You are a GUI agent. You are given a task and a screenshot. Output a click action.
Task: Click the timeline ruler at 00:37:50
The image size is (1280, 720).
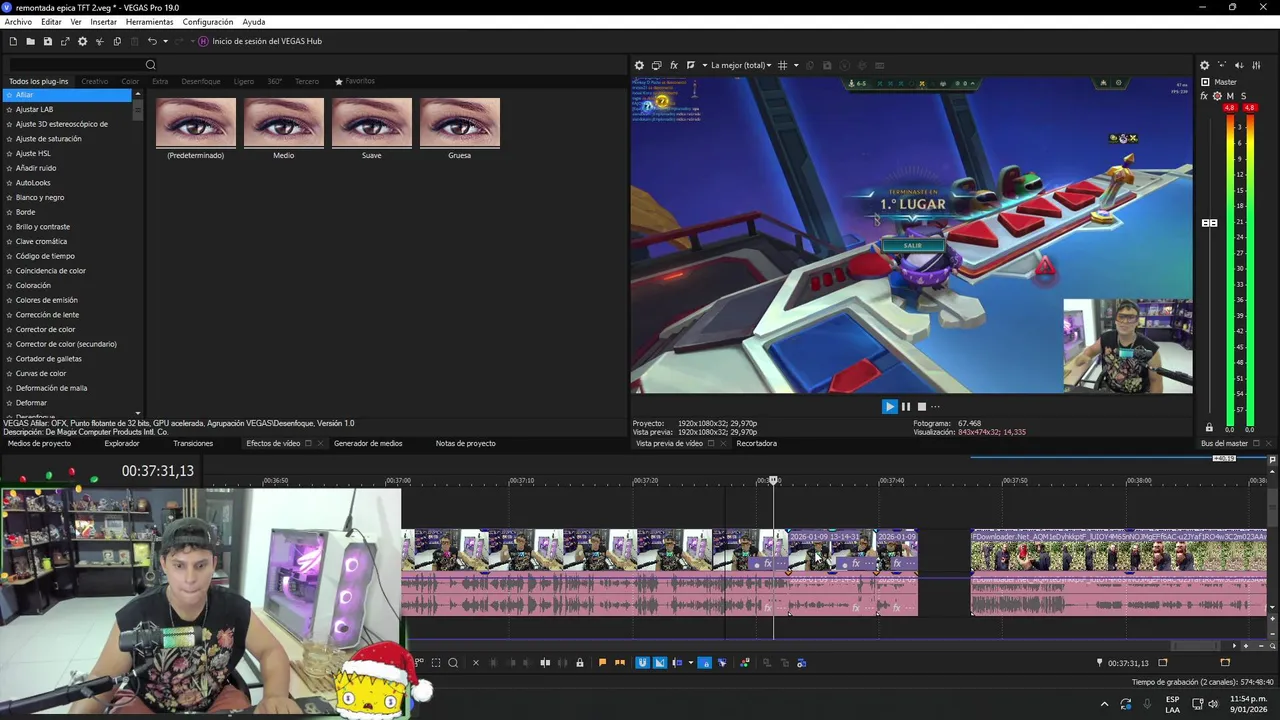point(1014,481)
